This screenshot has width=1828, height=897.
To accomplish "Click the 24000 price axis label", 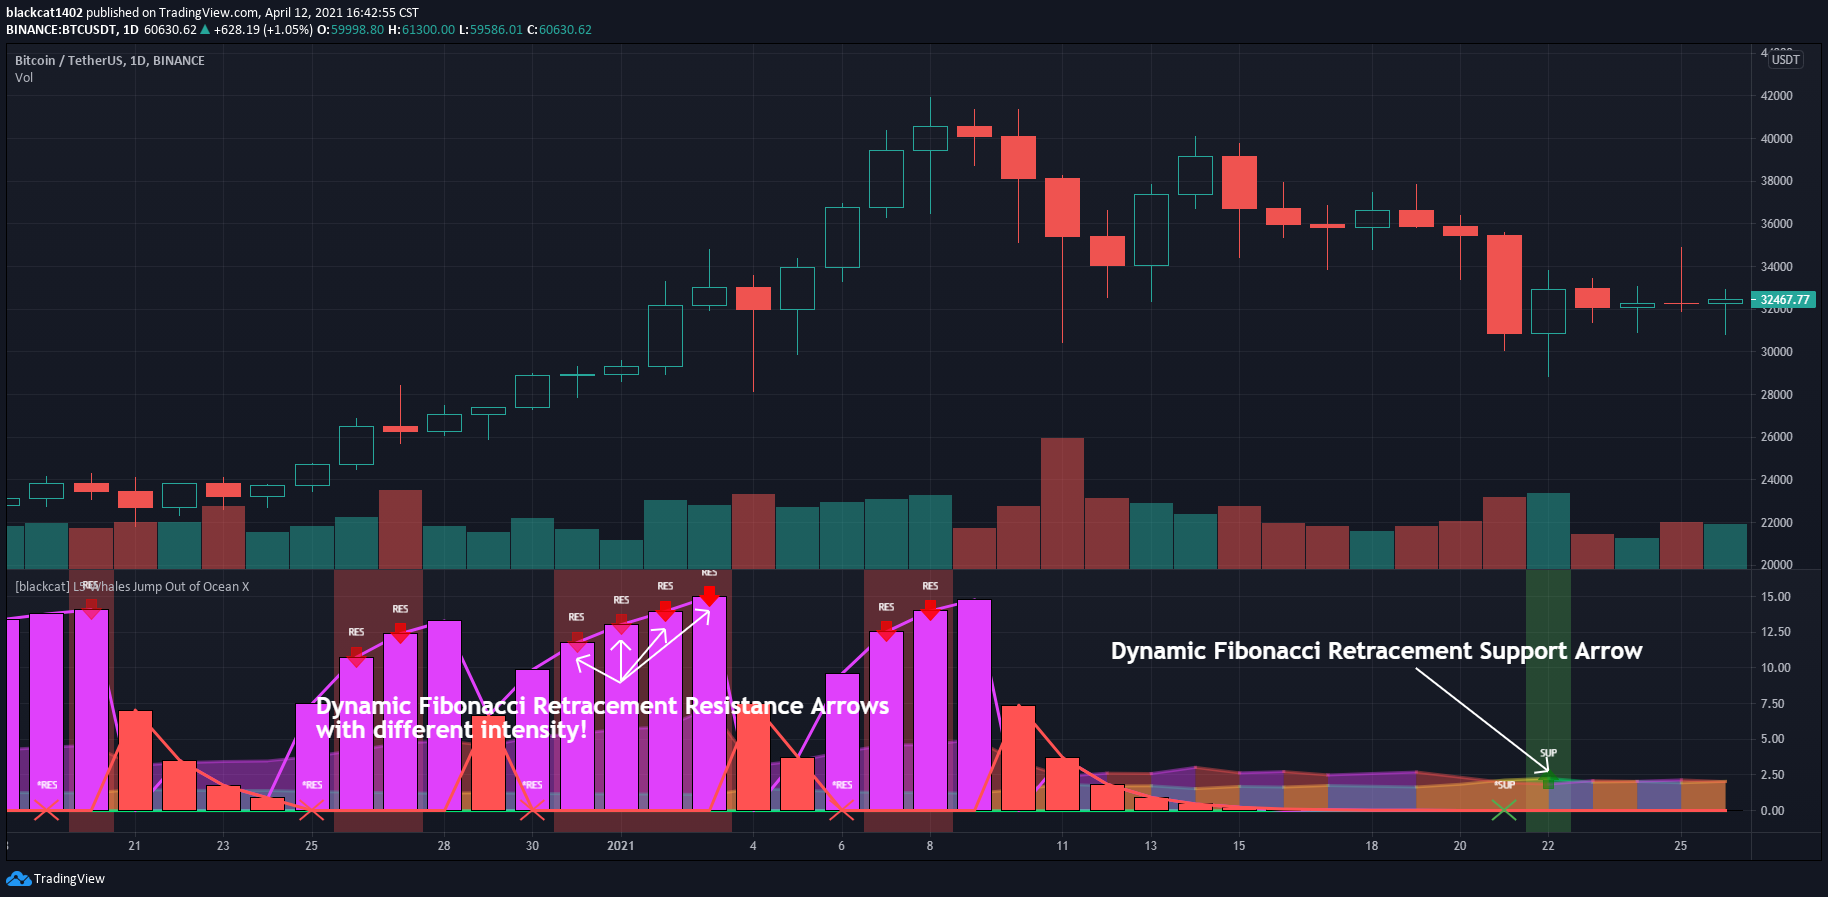I will click(x=1777, y=480).
